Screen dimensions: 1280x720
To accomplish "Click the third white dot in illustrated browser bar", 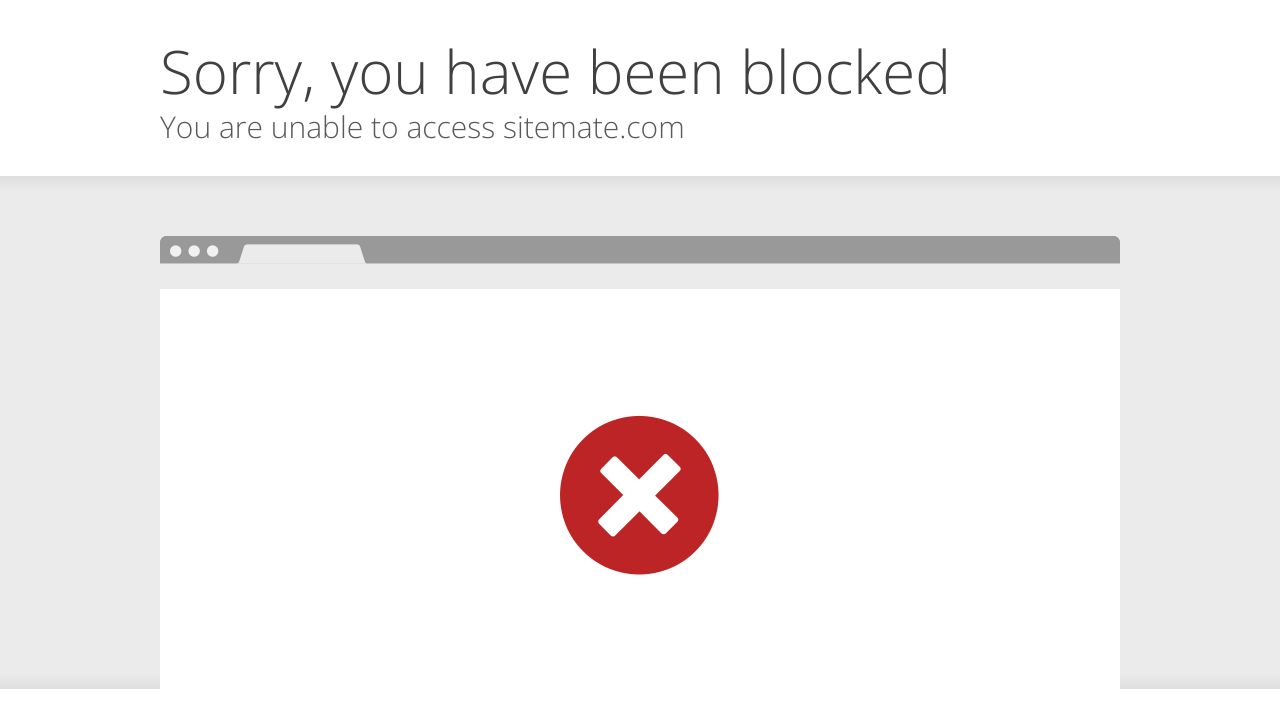I will (x=212, y=251).
